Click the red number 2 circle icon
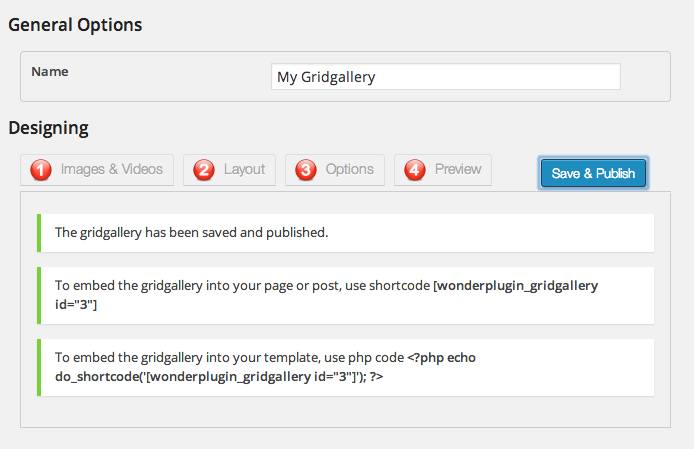Viewport: 694px width, 449px height. 204,170
